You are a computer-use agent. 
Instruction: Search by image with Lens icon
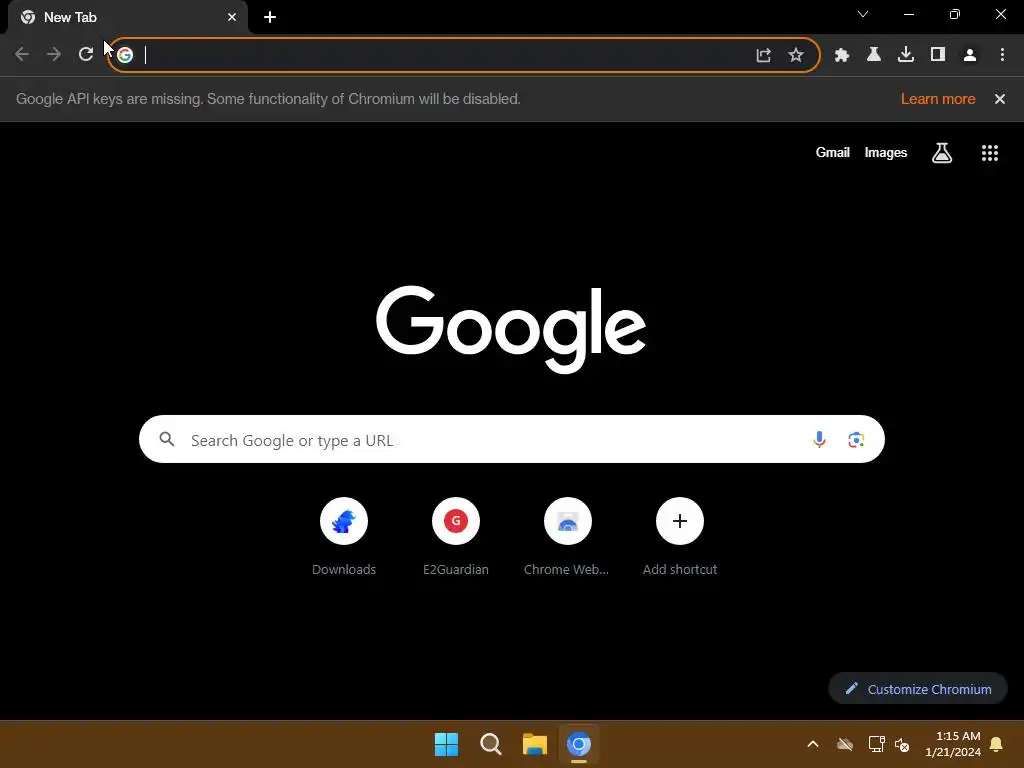point(856,440)
